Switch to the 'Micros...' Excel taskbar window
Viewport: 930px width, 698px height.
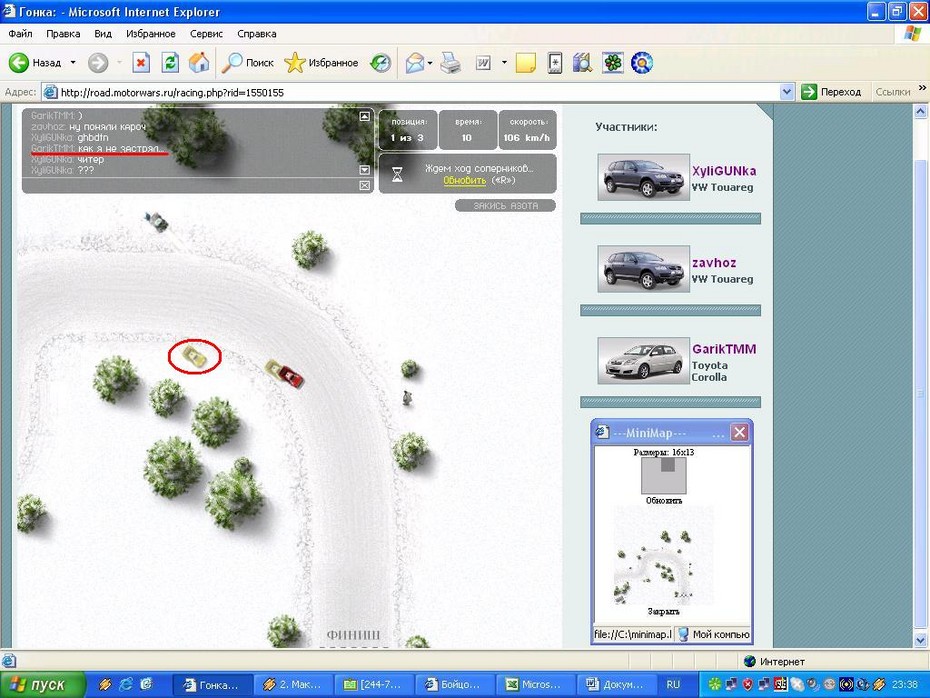point(536,685)
